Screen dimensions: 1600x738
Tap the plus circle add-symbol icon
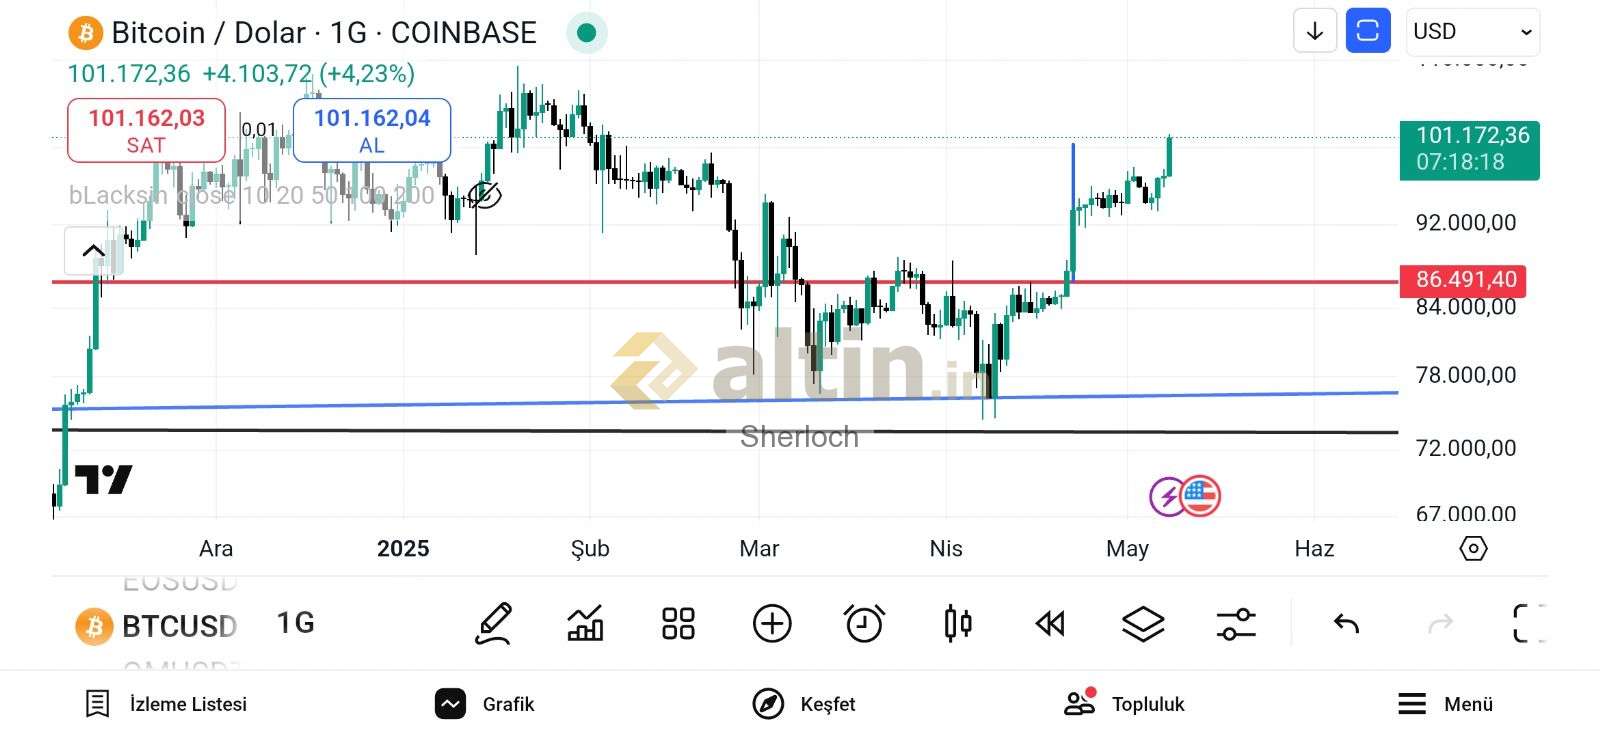point(771,623)
